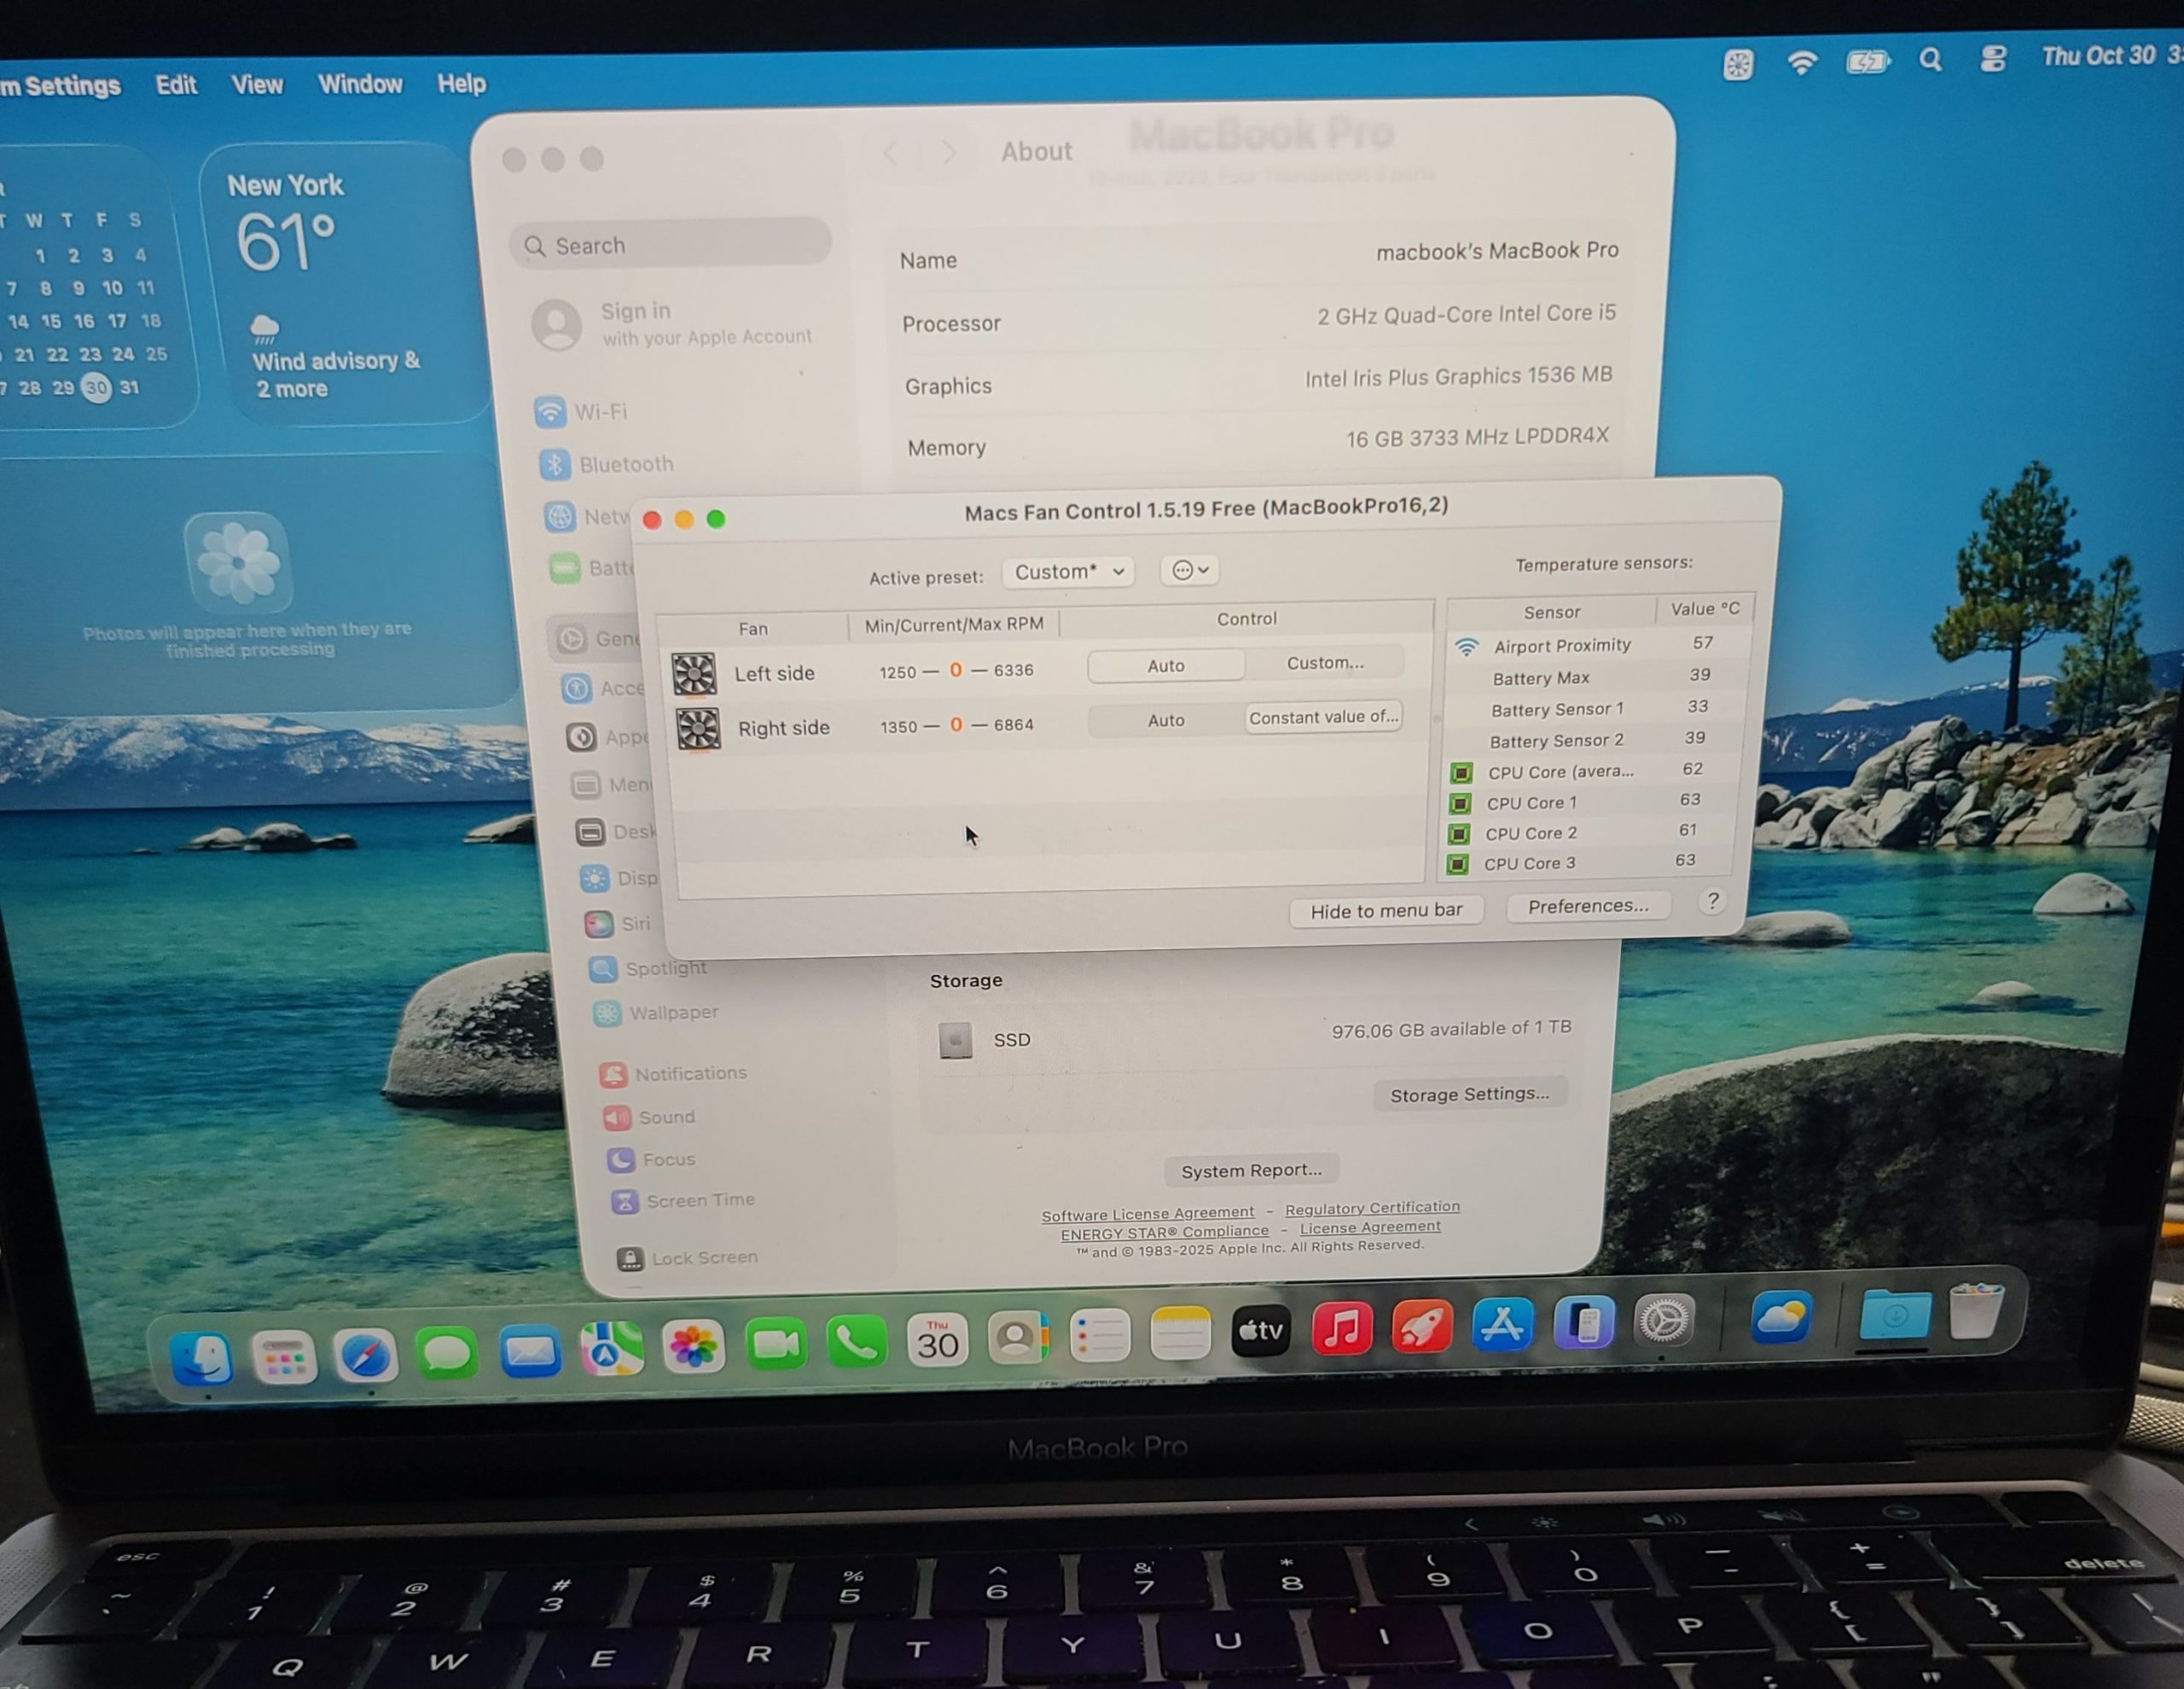Set Left side fan to Auto

[1166, 666]
